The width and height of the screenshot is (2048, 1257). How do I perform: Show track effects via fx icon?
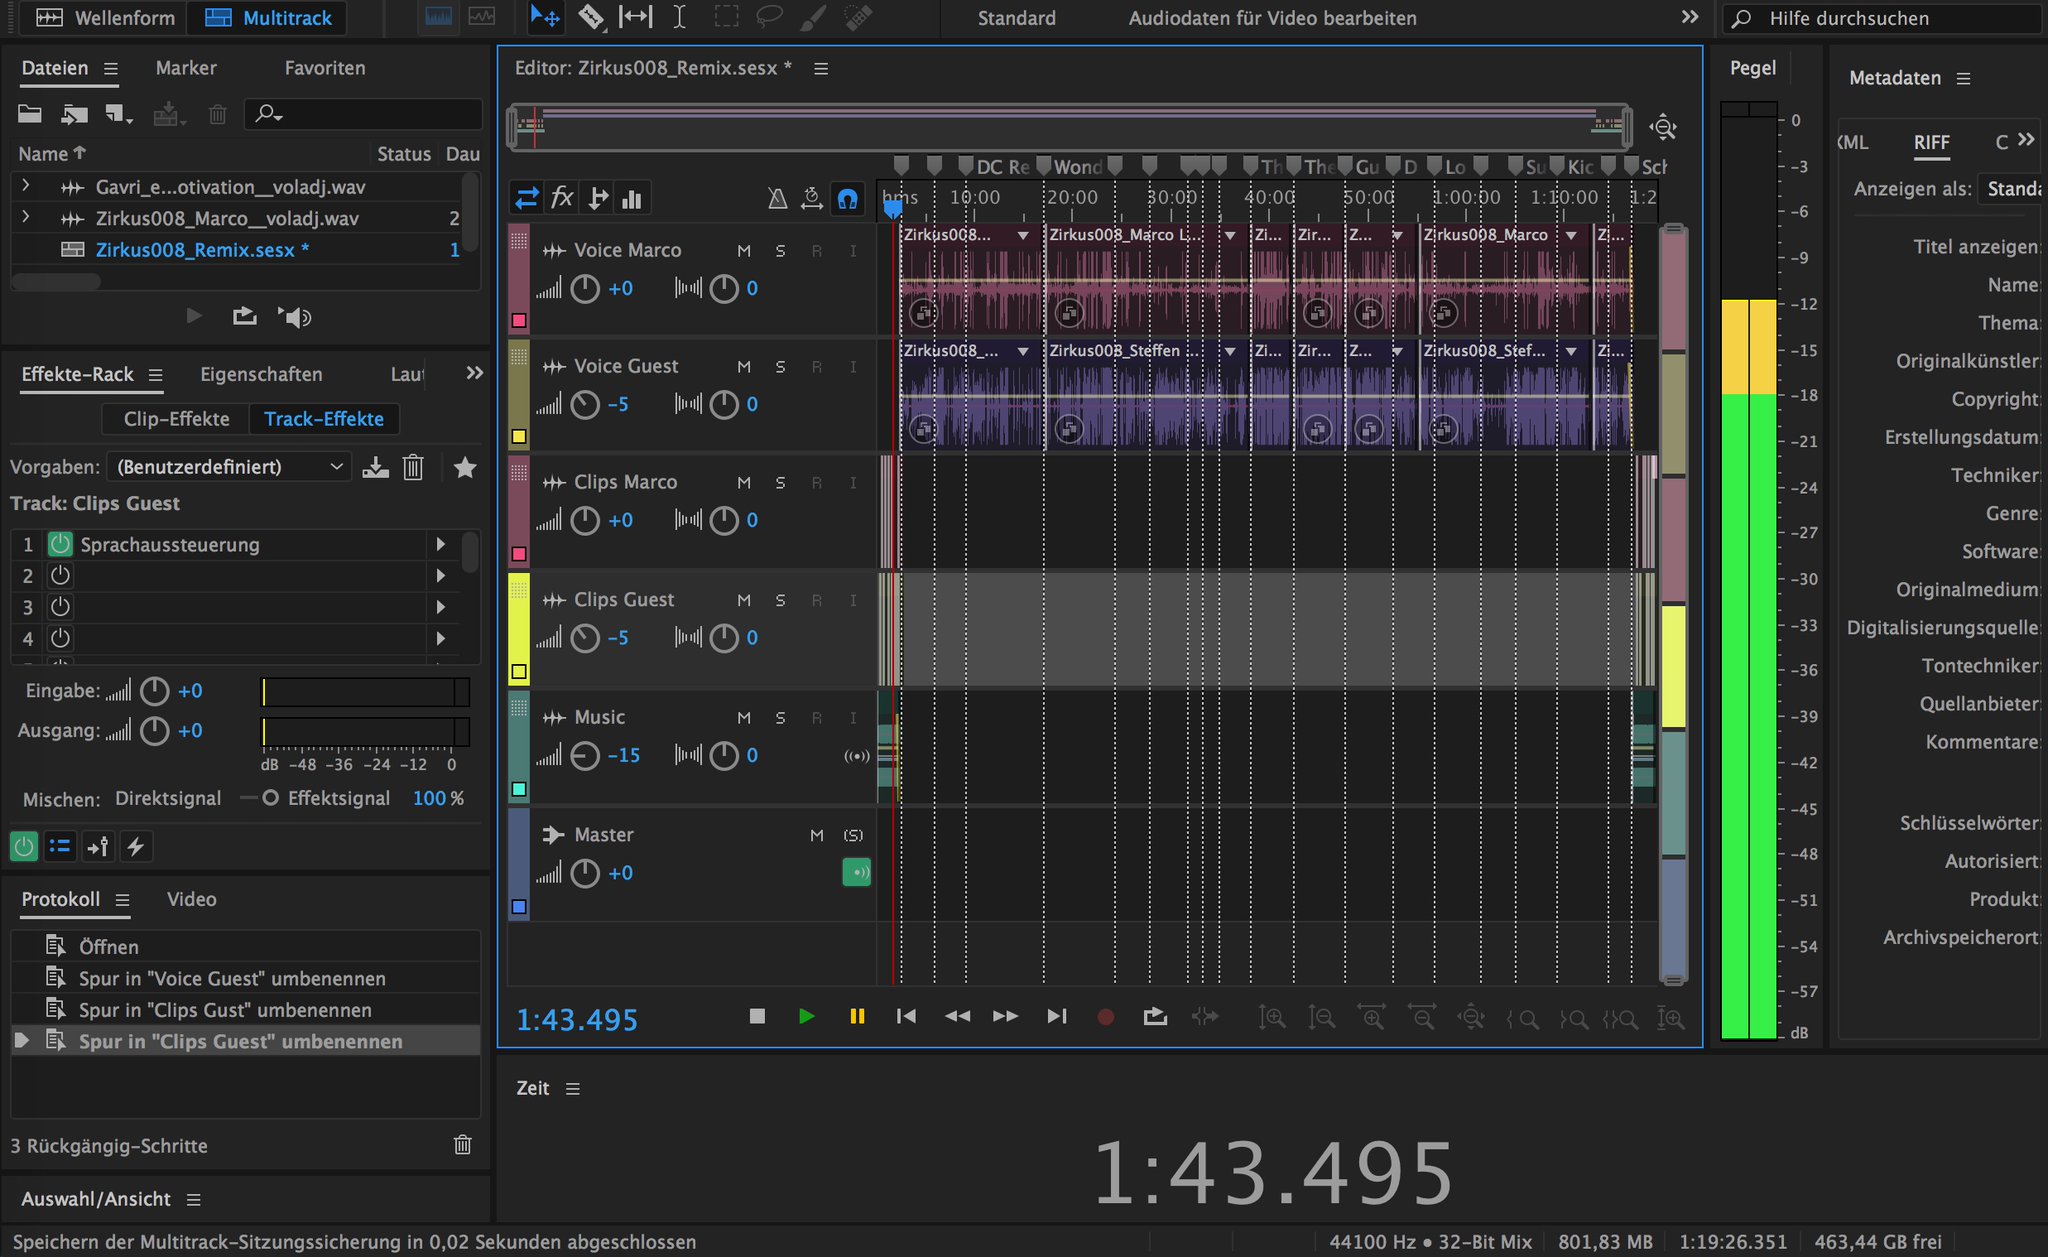pyautogui.click(x=562, y=198)
